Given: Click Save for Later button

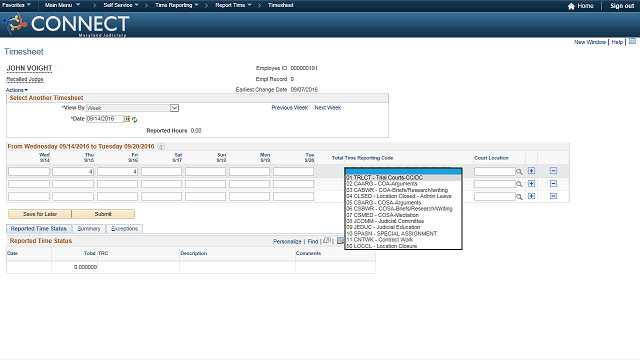Looking at the screenshot, I should point(40,214).
